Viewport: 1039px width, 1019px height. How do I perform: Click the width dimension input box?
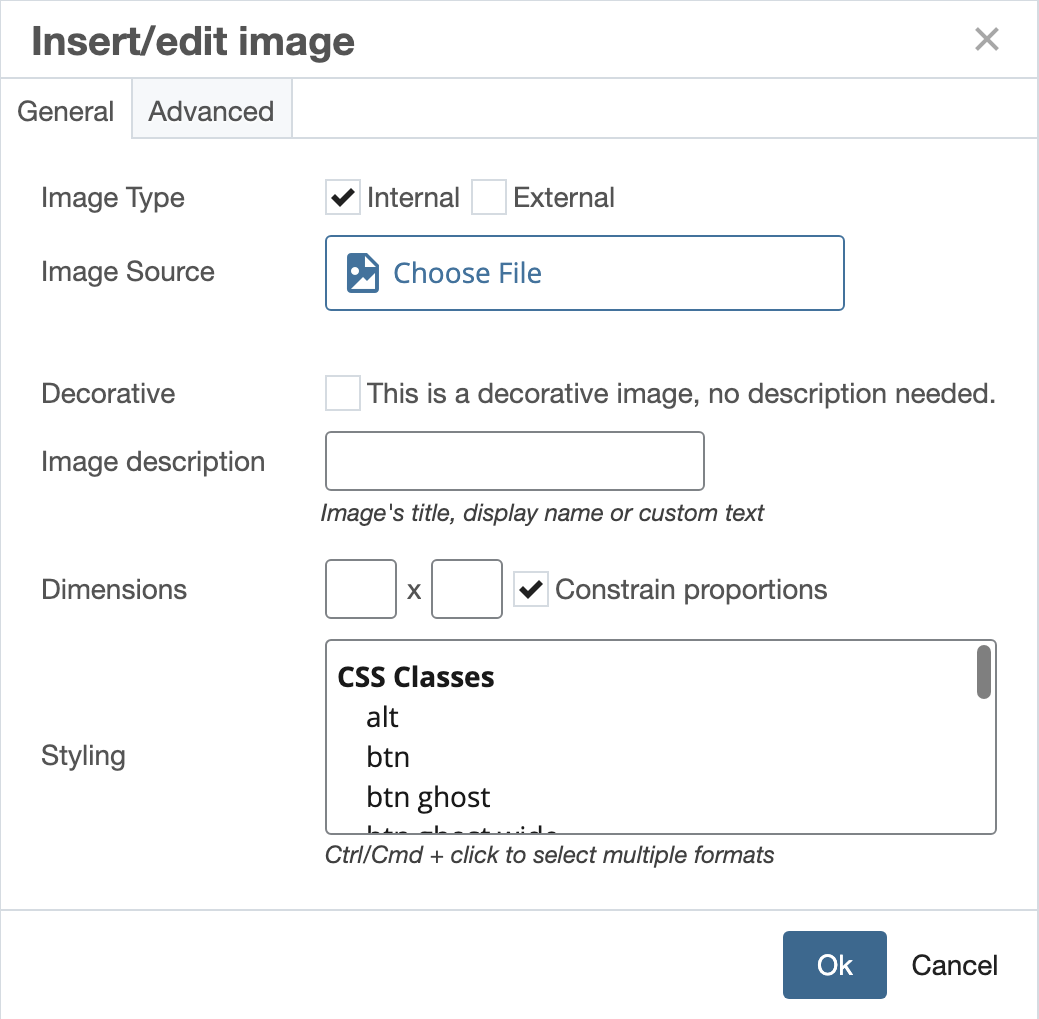tap(361, 589)
